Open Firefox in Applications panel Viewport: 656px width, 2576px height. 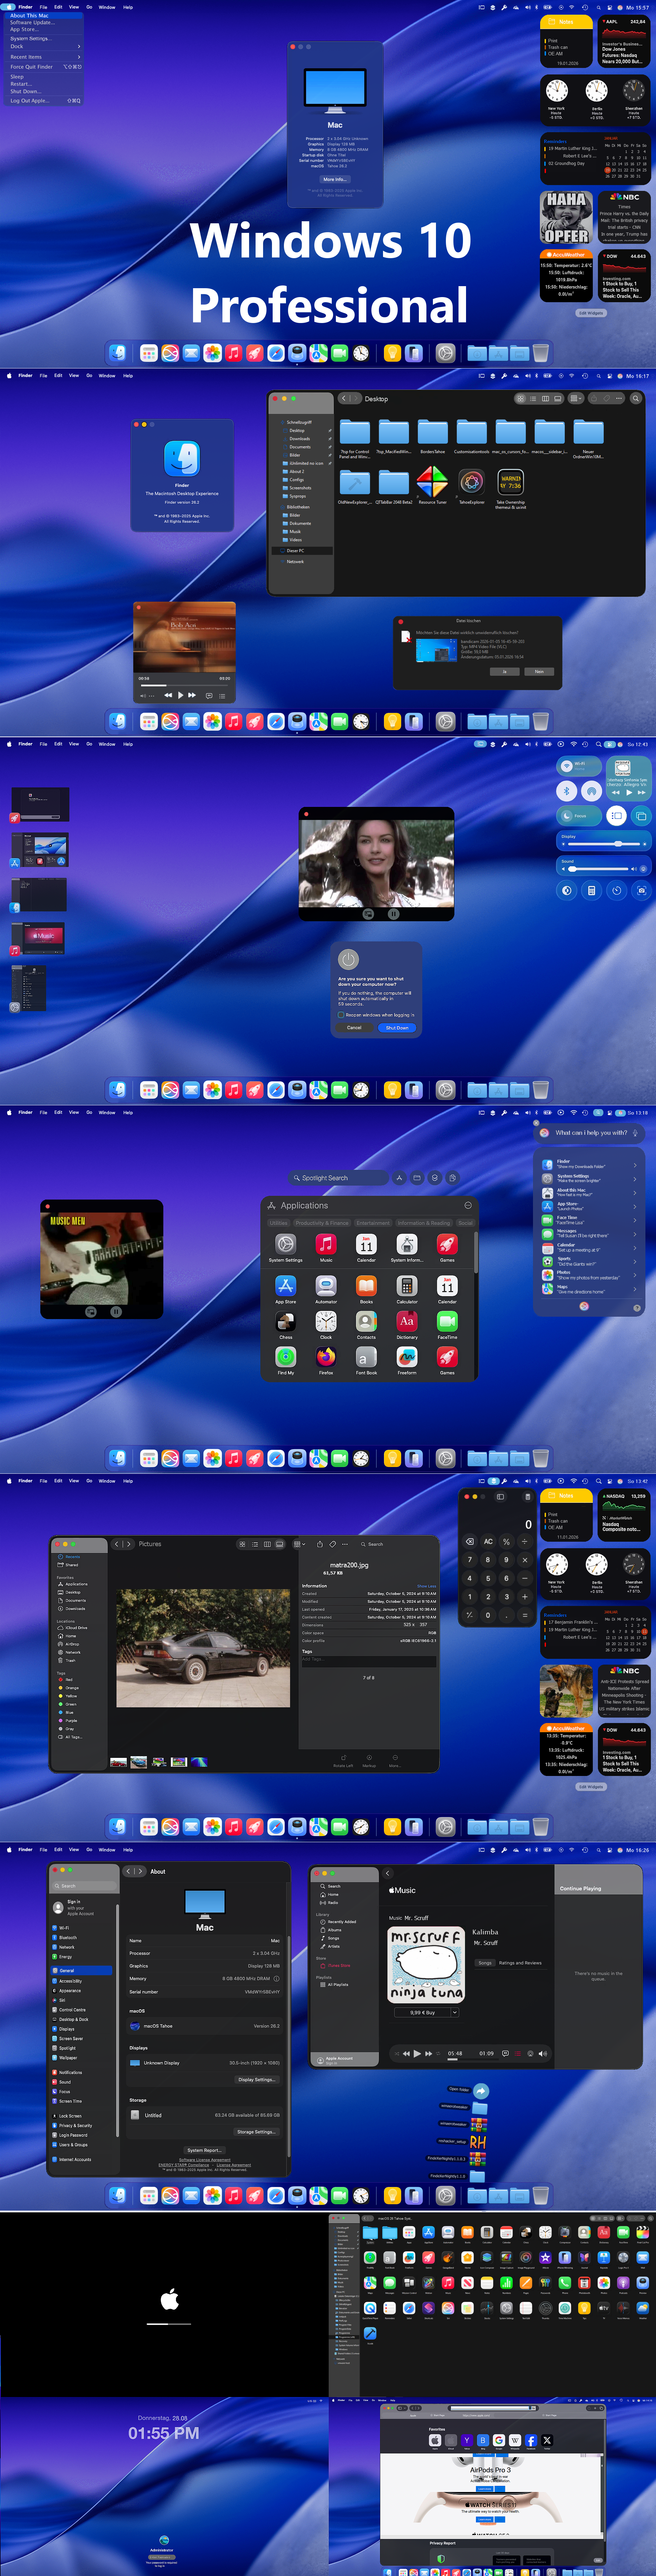(x=326, y=1357)
